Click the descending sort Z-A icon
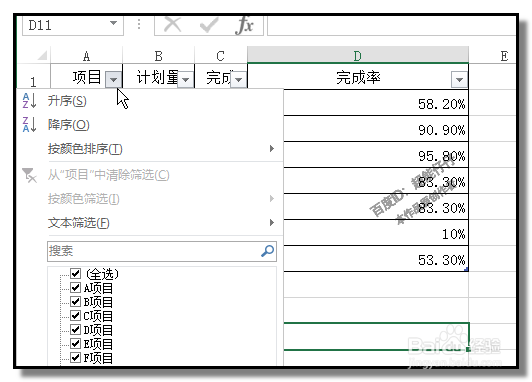This screenshot has width=532, height=382. pos(29,125)
